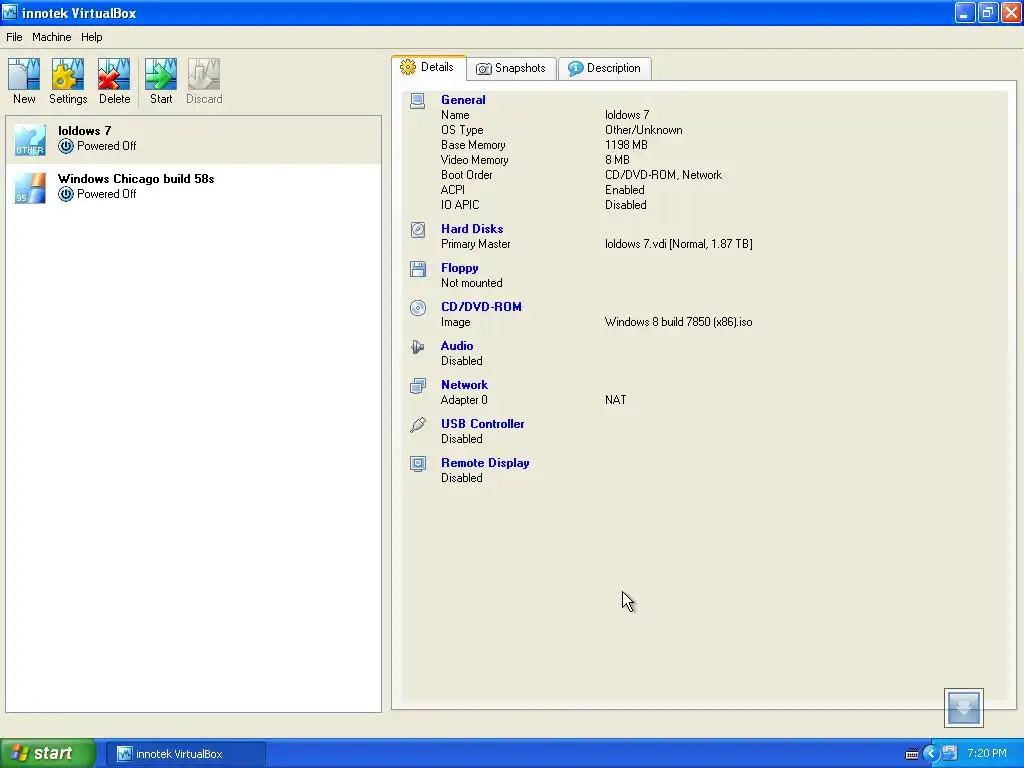Click the Boot Order label

click(x=466, y=175)
